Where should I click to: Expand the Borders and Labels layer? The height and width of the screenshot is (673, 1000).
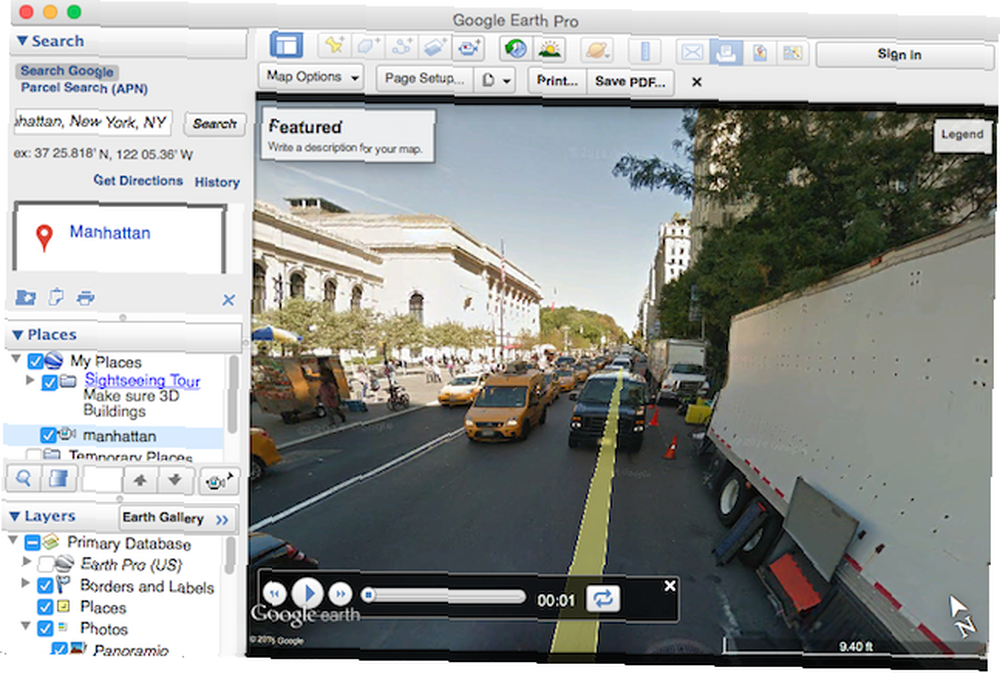[26, 582]
